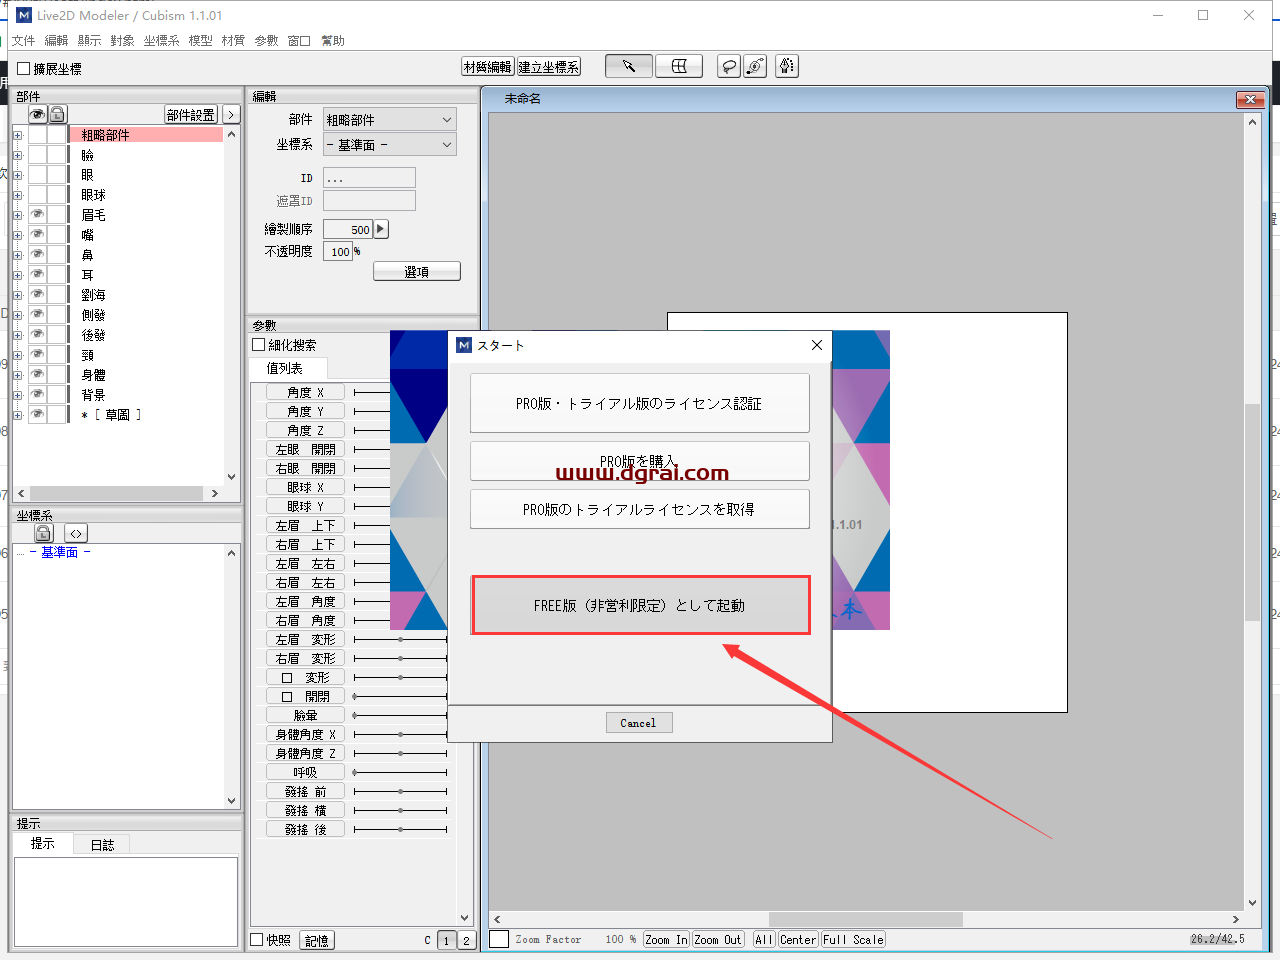This screenshot has width=1280, height=960.
Task: Click Cancel in the スタート dialog
Action: pos(639,723)
